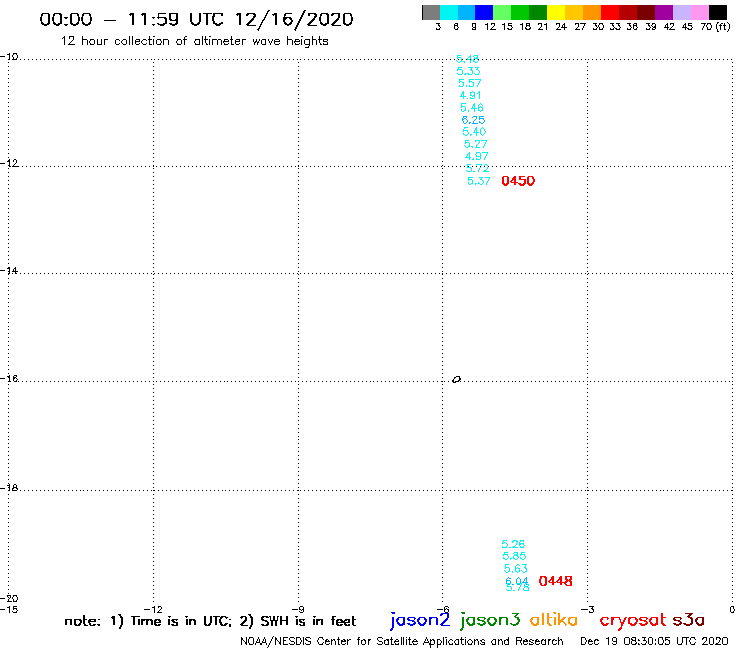This screenshot has width=740, height=650.
Task: Click the purple swatch in the legend
Action: (x=664, y=12)
